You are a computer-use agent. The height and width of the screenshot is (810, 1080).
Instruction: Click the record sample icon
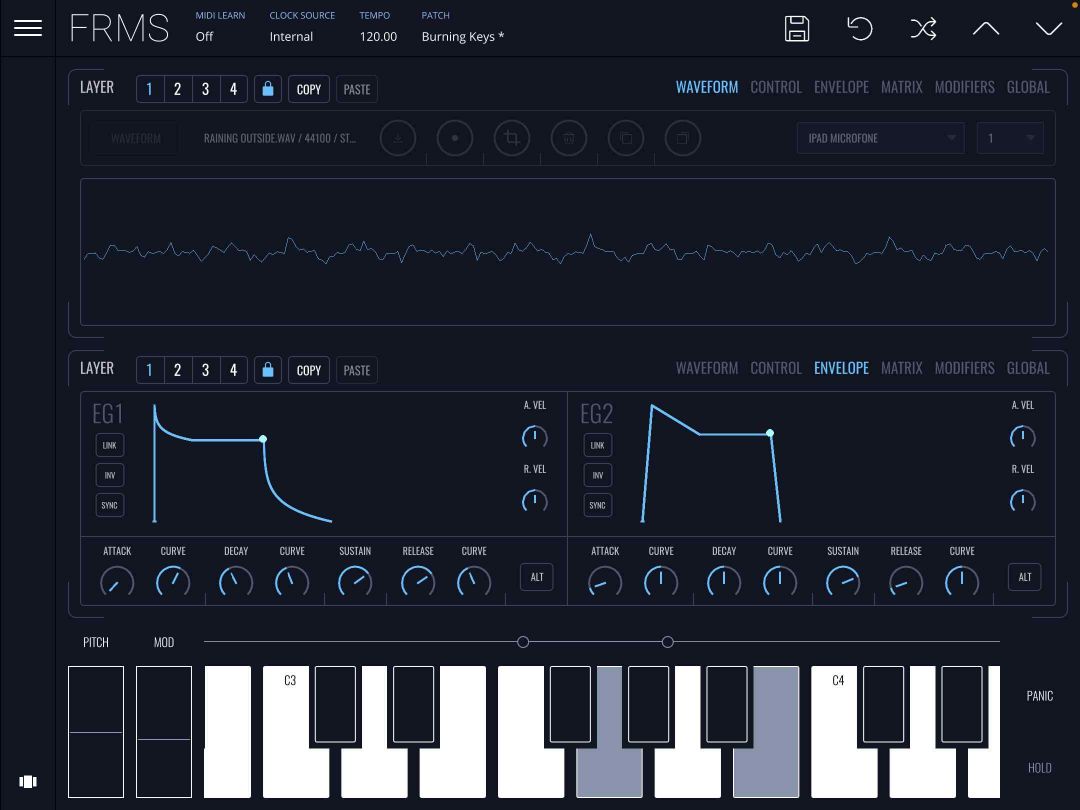pyautogui.click(x=455, y=138)
